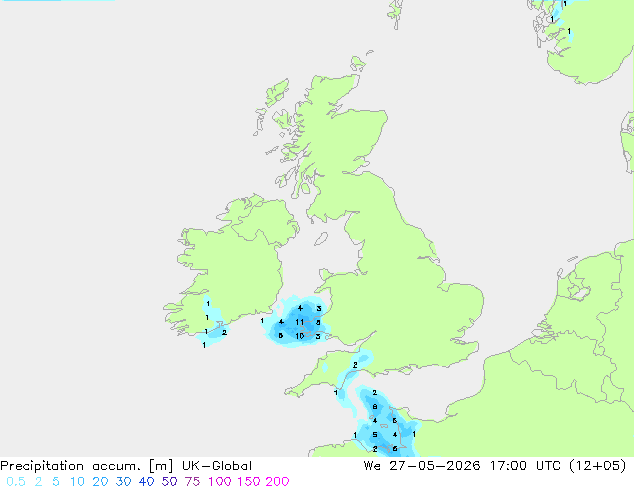This screenshot has height=490, width=634.
Task: Click the '2' value over southwest England
Action: coord(355,365)
